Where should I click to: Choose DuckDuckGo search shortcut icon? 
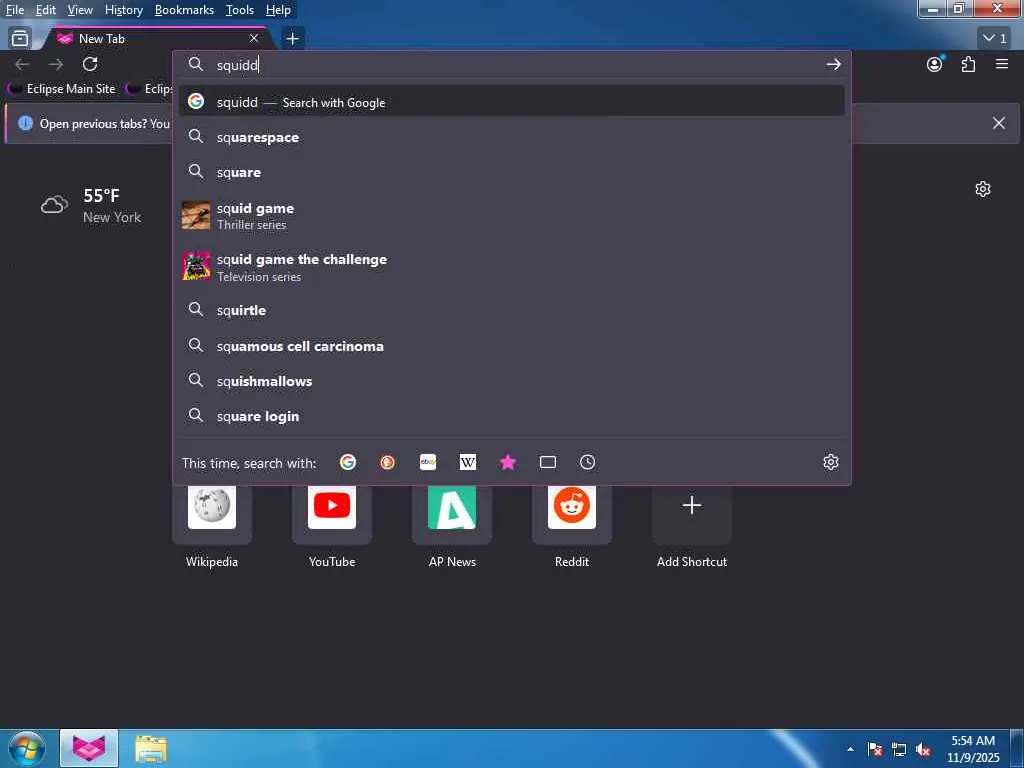(x=387, y=462)
